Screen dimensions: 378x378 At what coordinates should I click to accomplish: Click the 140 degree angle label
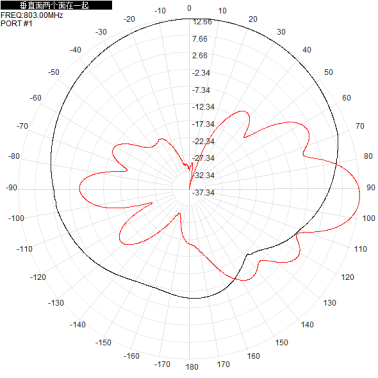point(307,324)
